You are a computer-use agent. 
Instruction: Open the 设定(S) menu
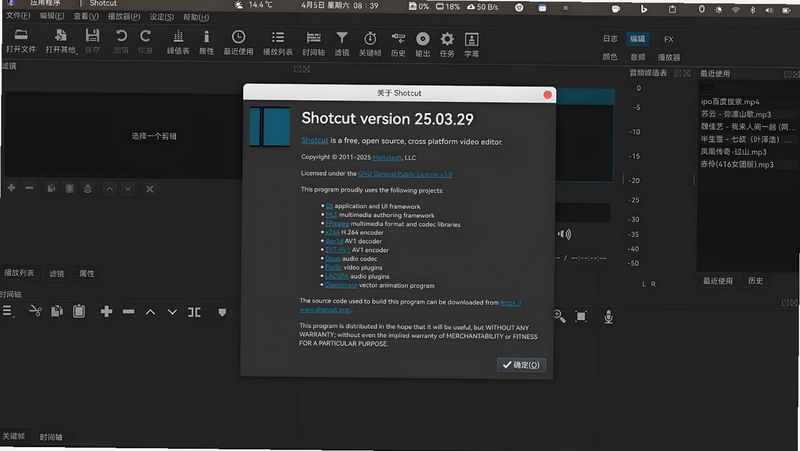[162, 17]
